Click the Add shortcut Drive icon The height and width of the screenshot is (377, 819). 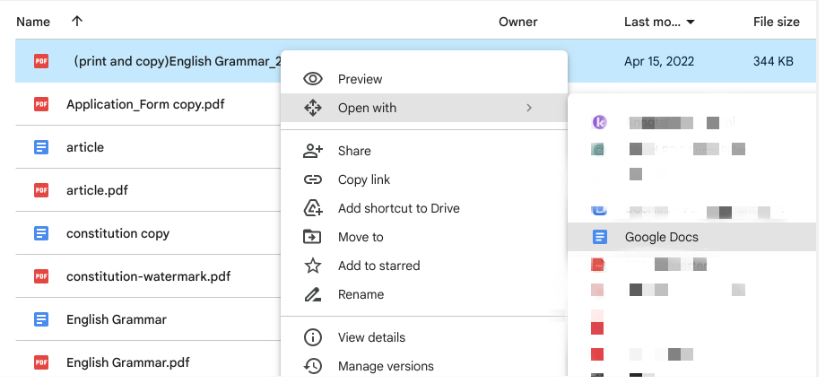point(312,208)
